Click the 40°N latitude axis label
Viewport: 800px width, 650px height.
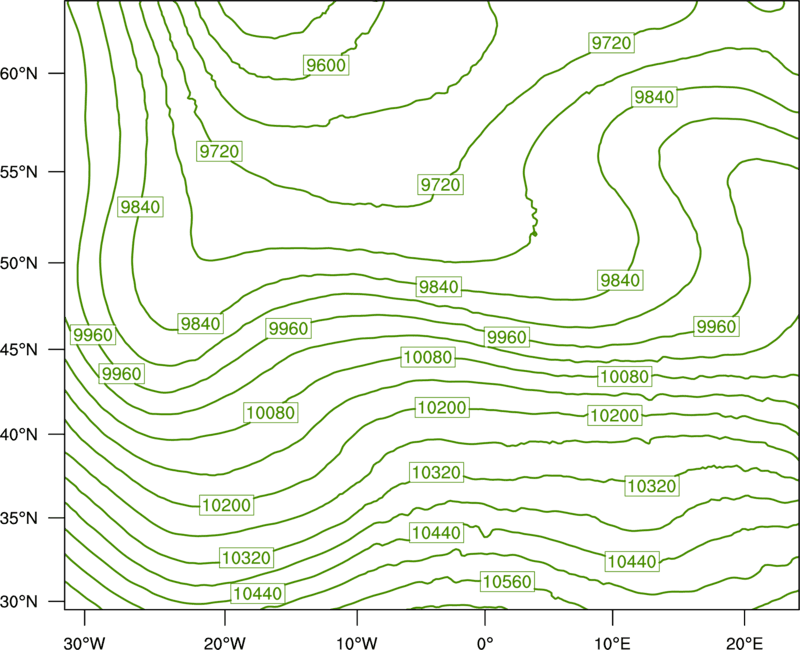(x=19, y=435)
